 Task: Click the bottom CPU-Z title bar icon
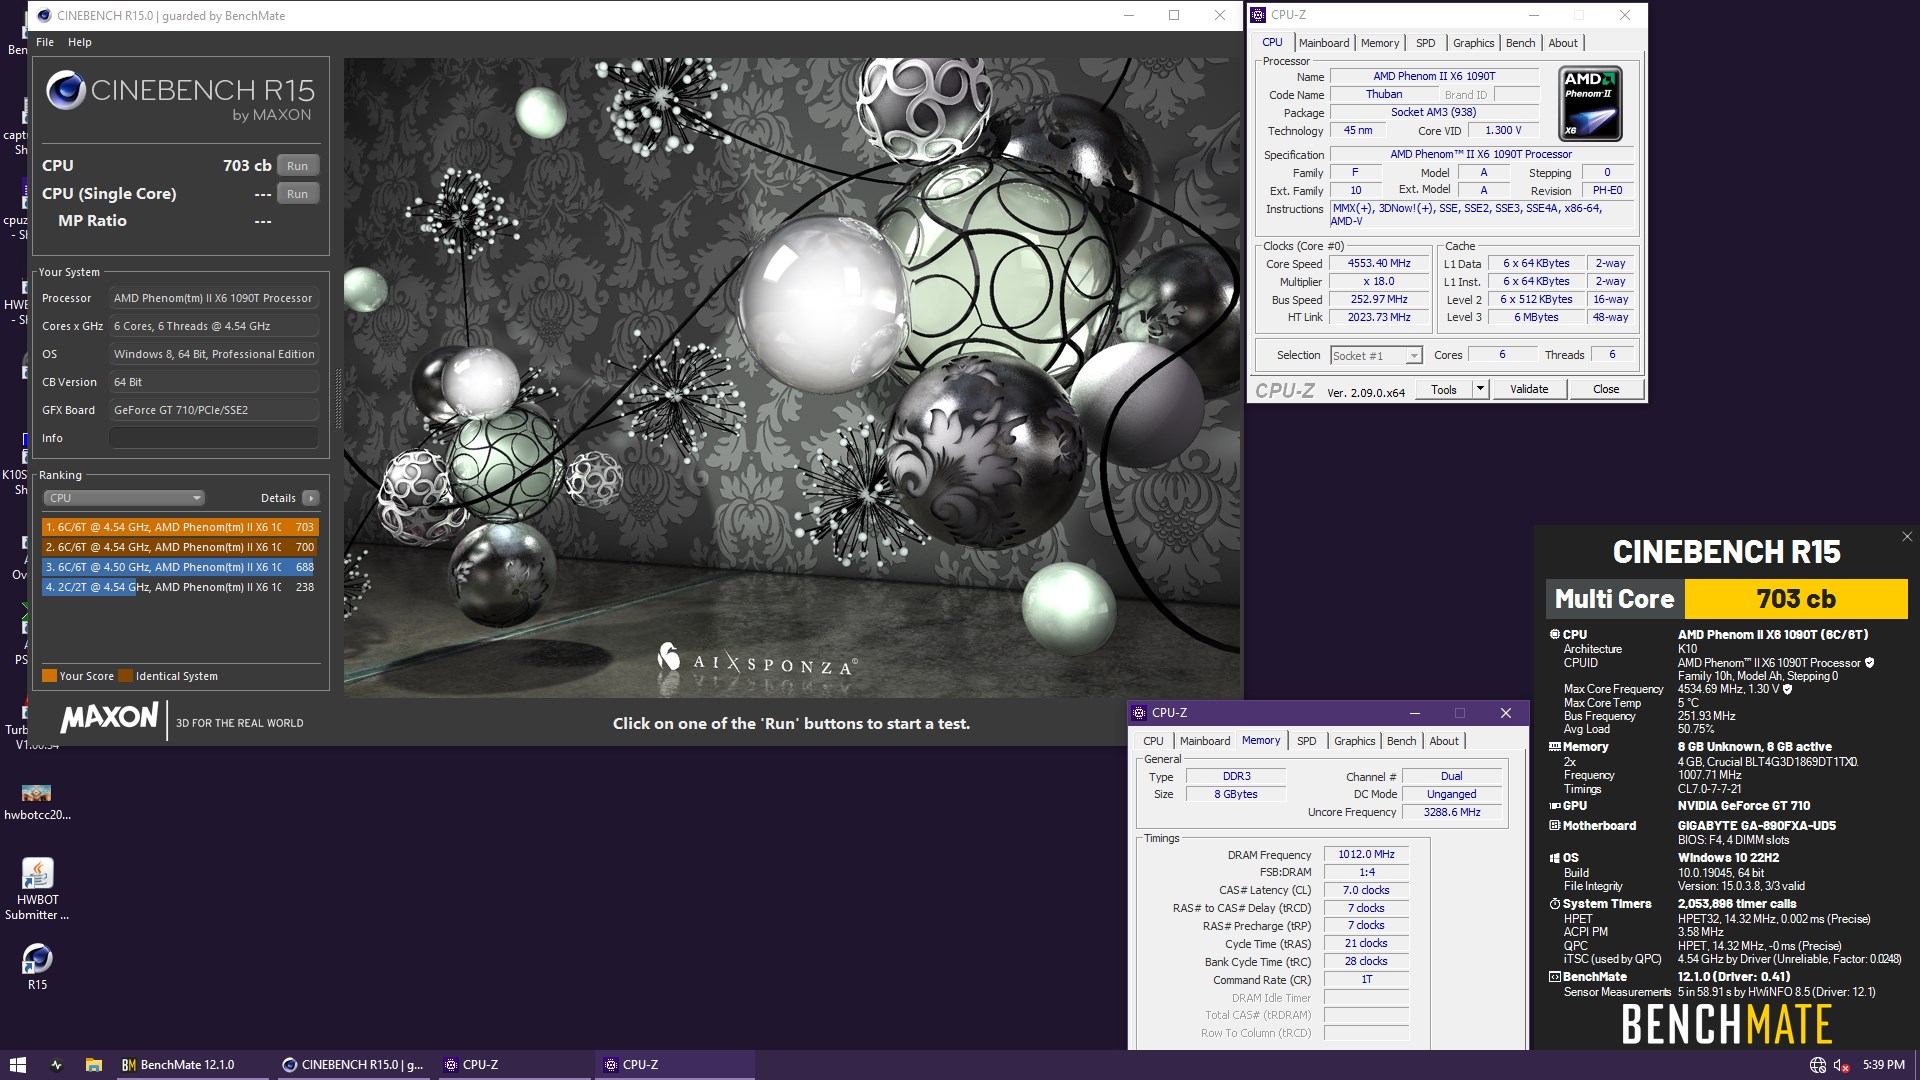pos(1139,713)
